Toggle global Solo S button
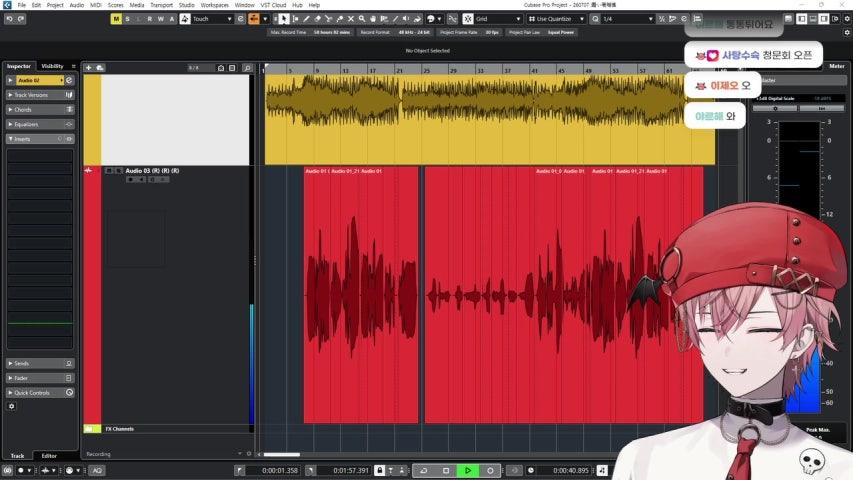The height and width of the screenshot is (480, 853). tap(127, 19)
